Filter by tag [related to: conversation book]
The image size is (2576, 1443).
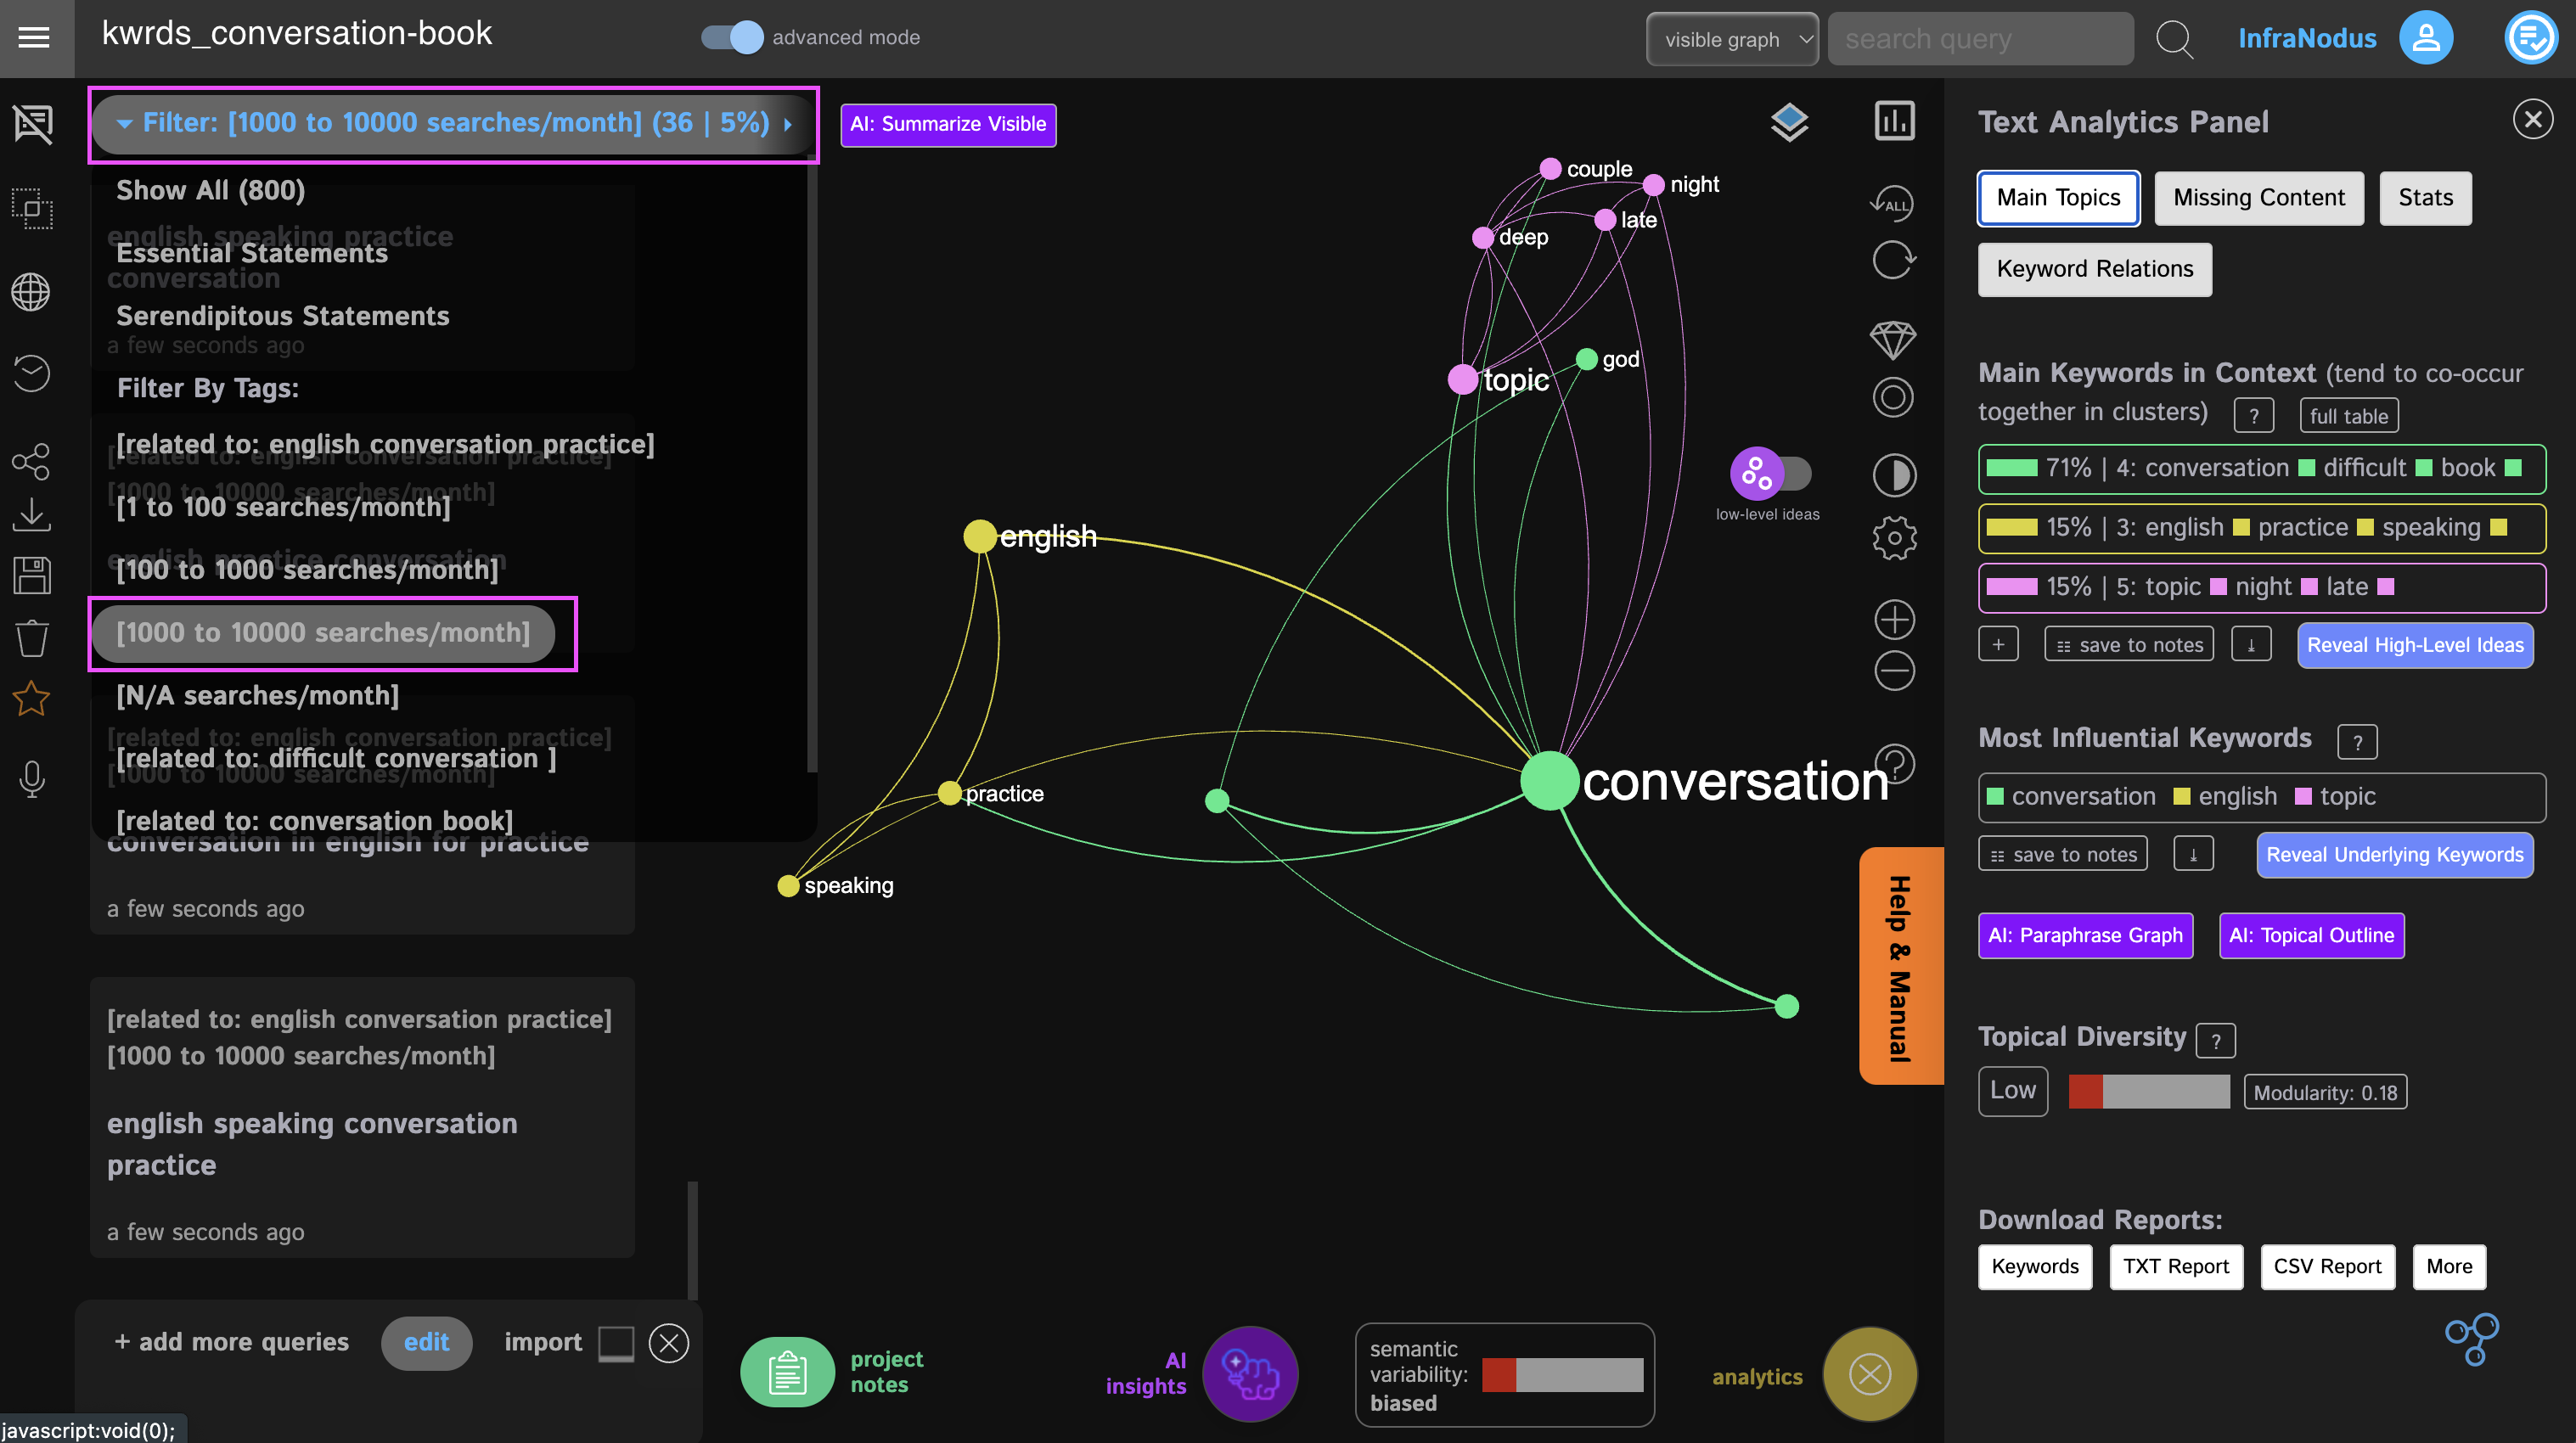tap(315, 821)
